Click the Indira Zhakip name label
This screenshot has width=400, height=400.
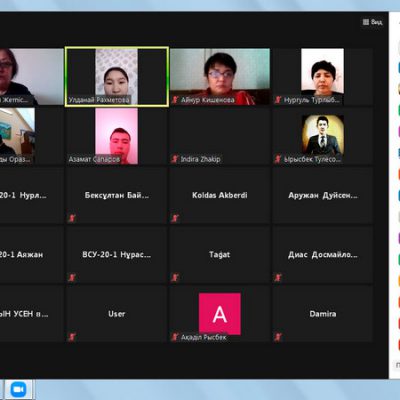200,159
